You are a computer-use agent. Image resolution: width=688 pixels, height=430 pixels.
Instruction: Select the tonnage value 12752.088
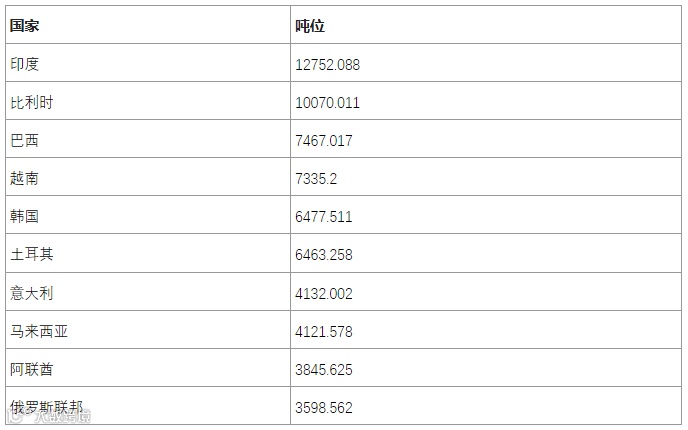pos(327,64)
